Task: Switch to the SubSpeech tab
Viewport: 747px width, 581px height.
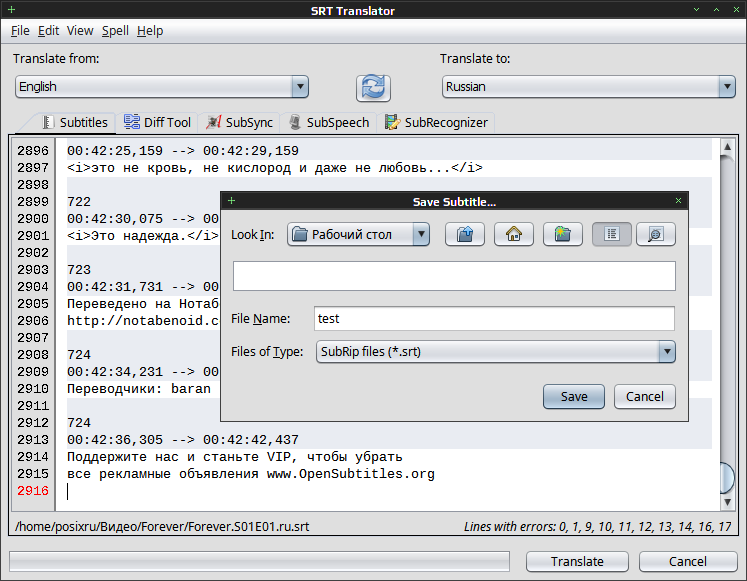Action: tap(329, 122)
